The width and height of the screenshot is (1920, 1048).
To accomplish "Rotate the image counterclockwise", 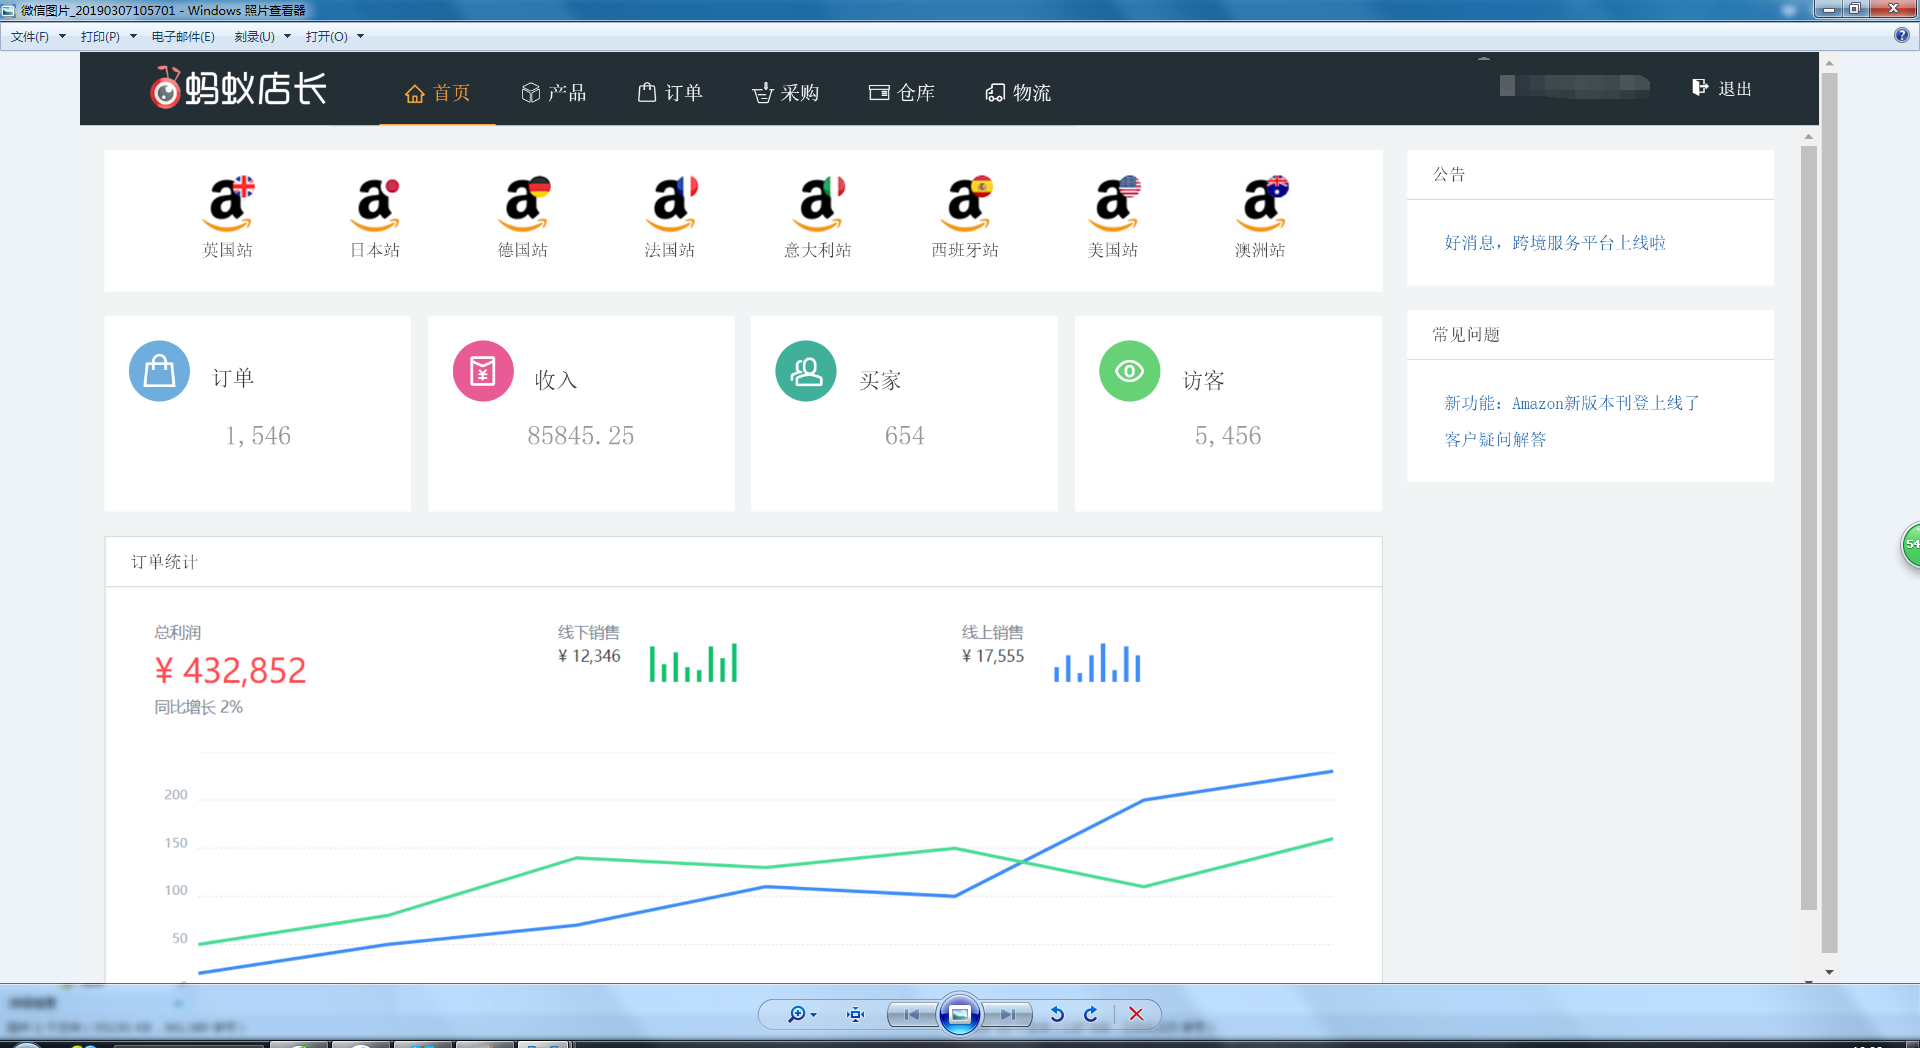I will point(1057,1014).
